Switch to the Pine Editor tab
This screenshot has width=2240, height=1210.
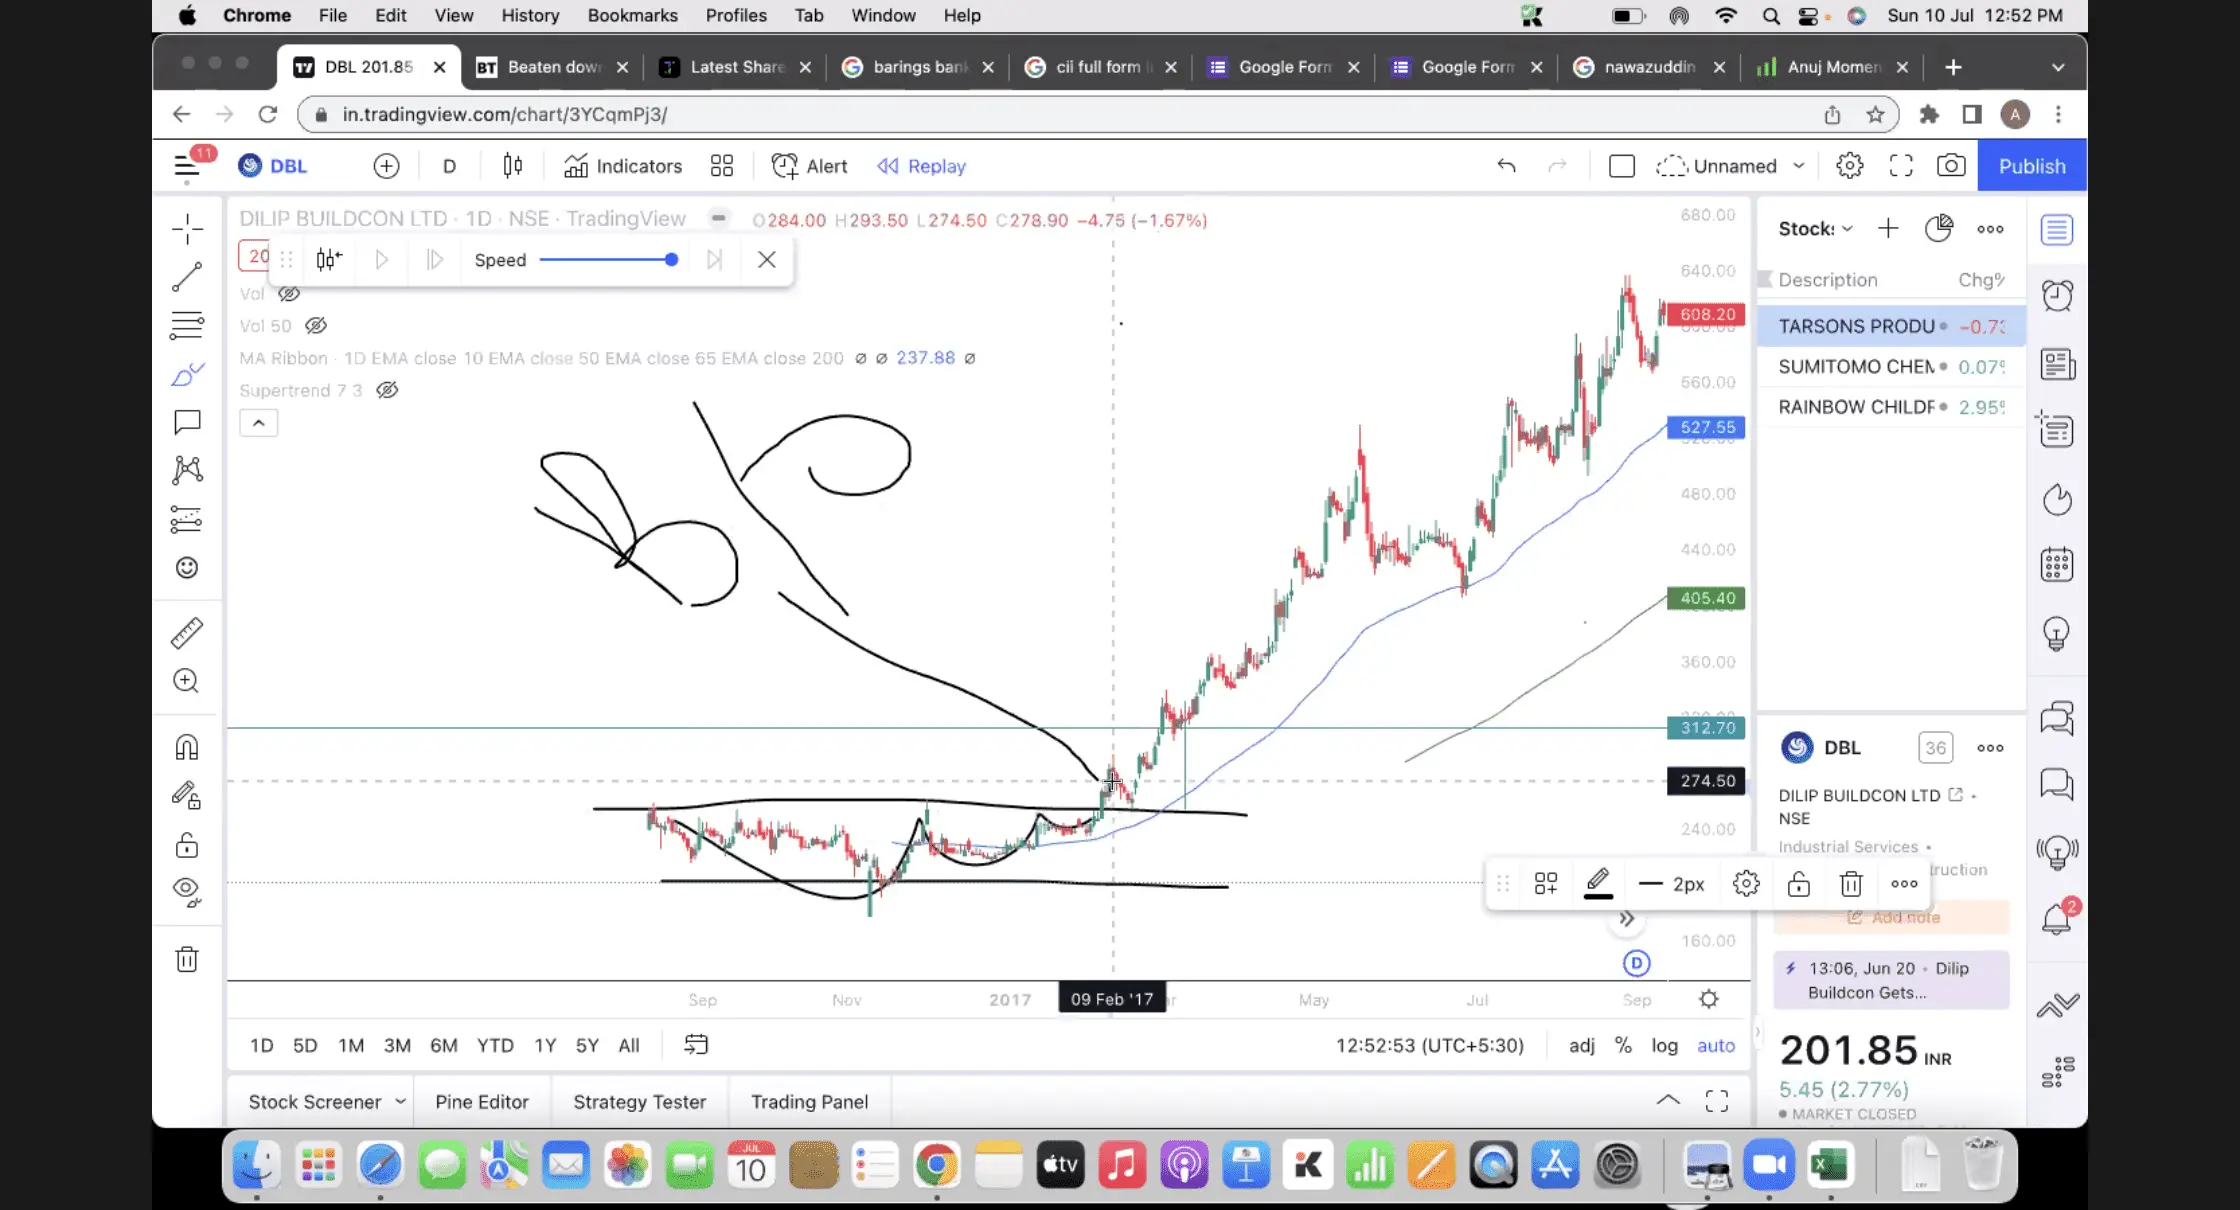tap(481, 1101)
